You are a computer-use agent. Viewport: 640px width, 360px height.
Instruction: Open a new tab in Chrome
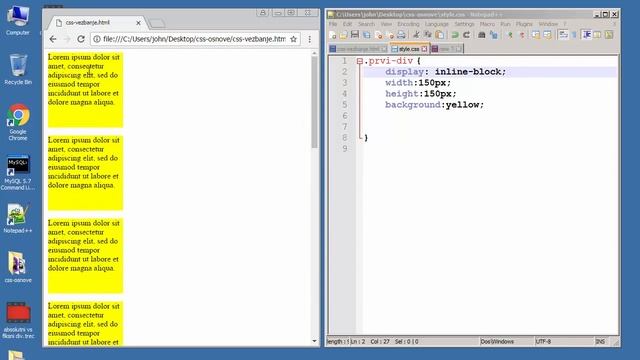[157, 23]
